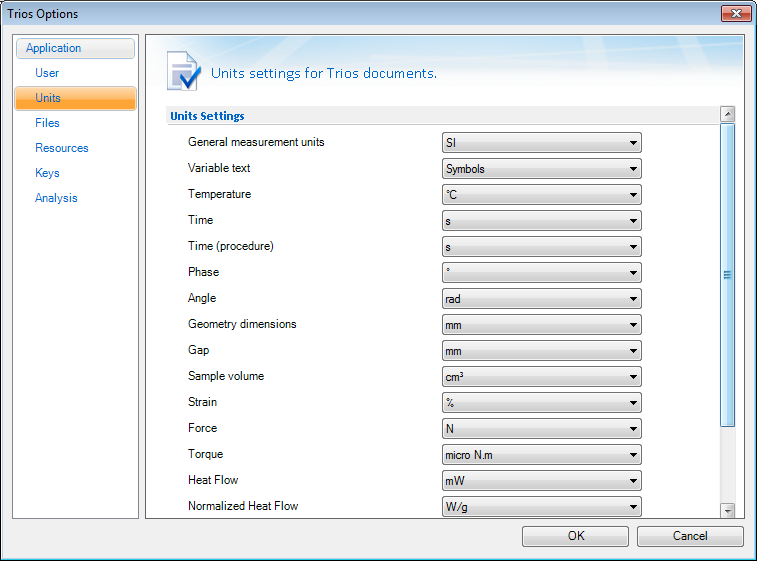This screenshot has height=562, width=757.
Task: Open the Temperature units dropdown
Action: pyautogui.click(x=542, y=195)
